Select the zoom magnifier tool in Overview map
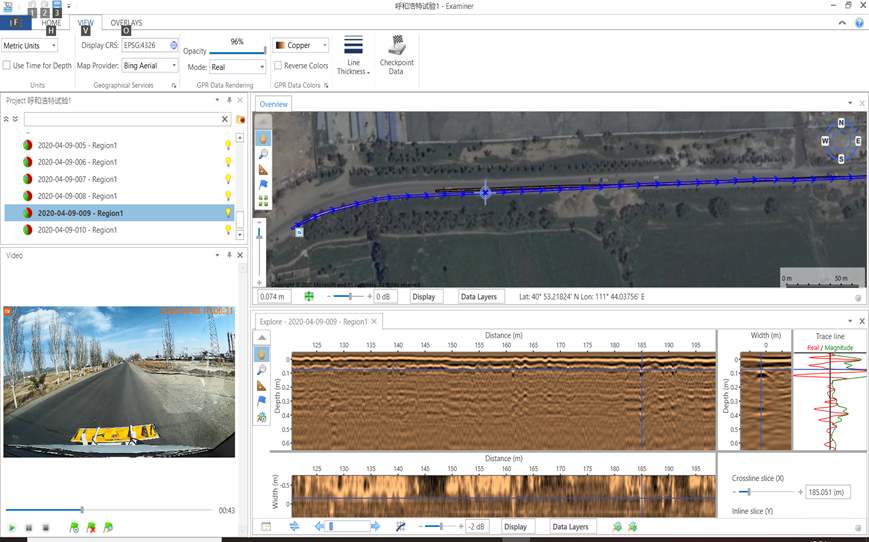 (264, 154)
